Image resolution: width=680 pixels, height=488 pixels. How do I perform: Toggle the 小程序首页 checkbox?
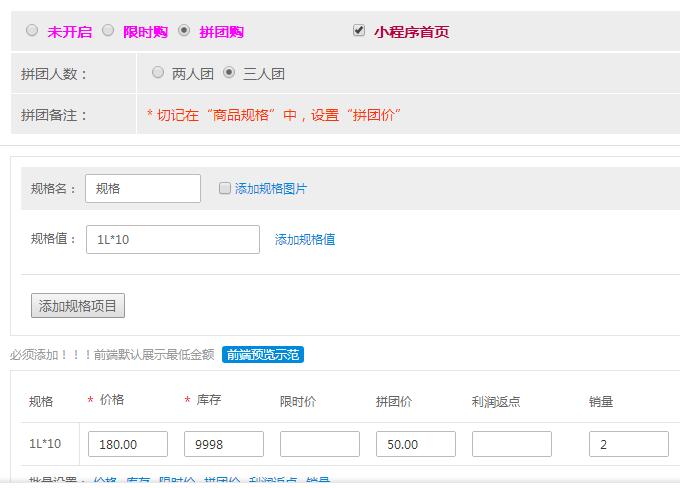(359, 31)
